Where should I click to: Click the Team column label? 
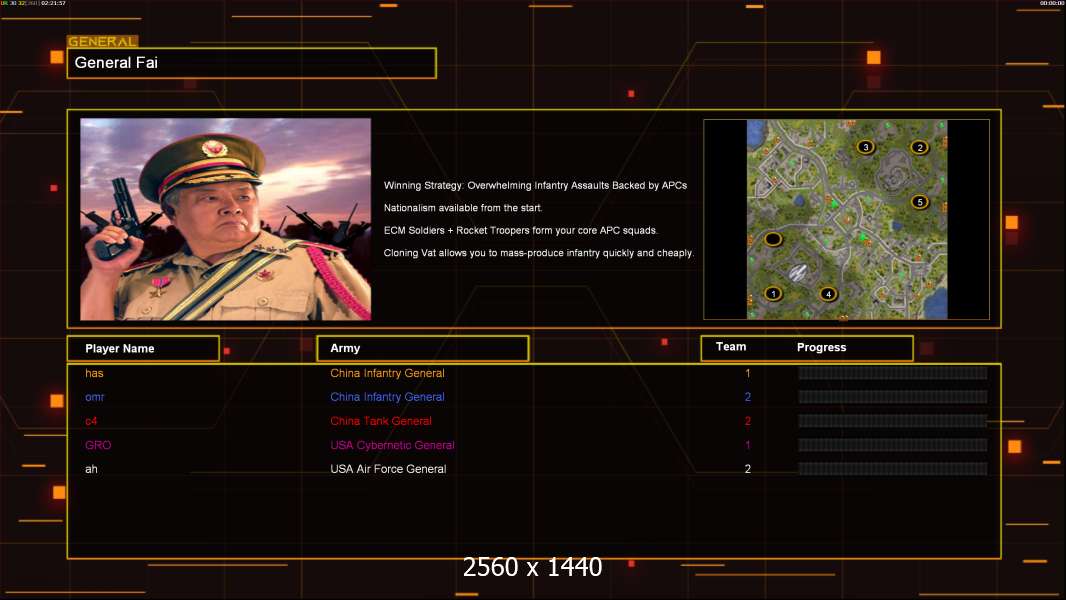tap(731, 347)
